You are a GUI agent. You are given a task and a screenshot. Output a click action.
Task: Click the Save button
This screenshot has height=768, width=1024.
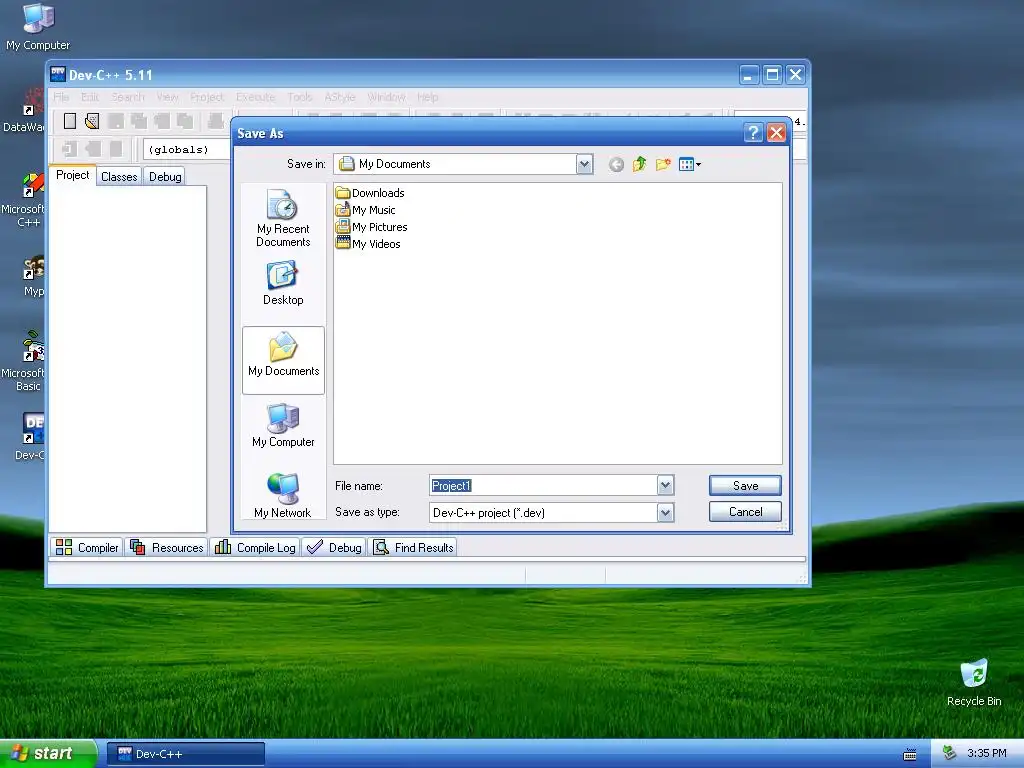point(745,485)
